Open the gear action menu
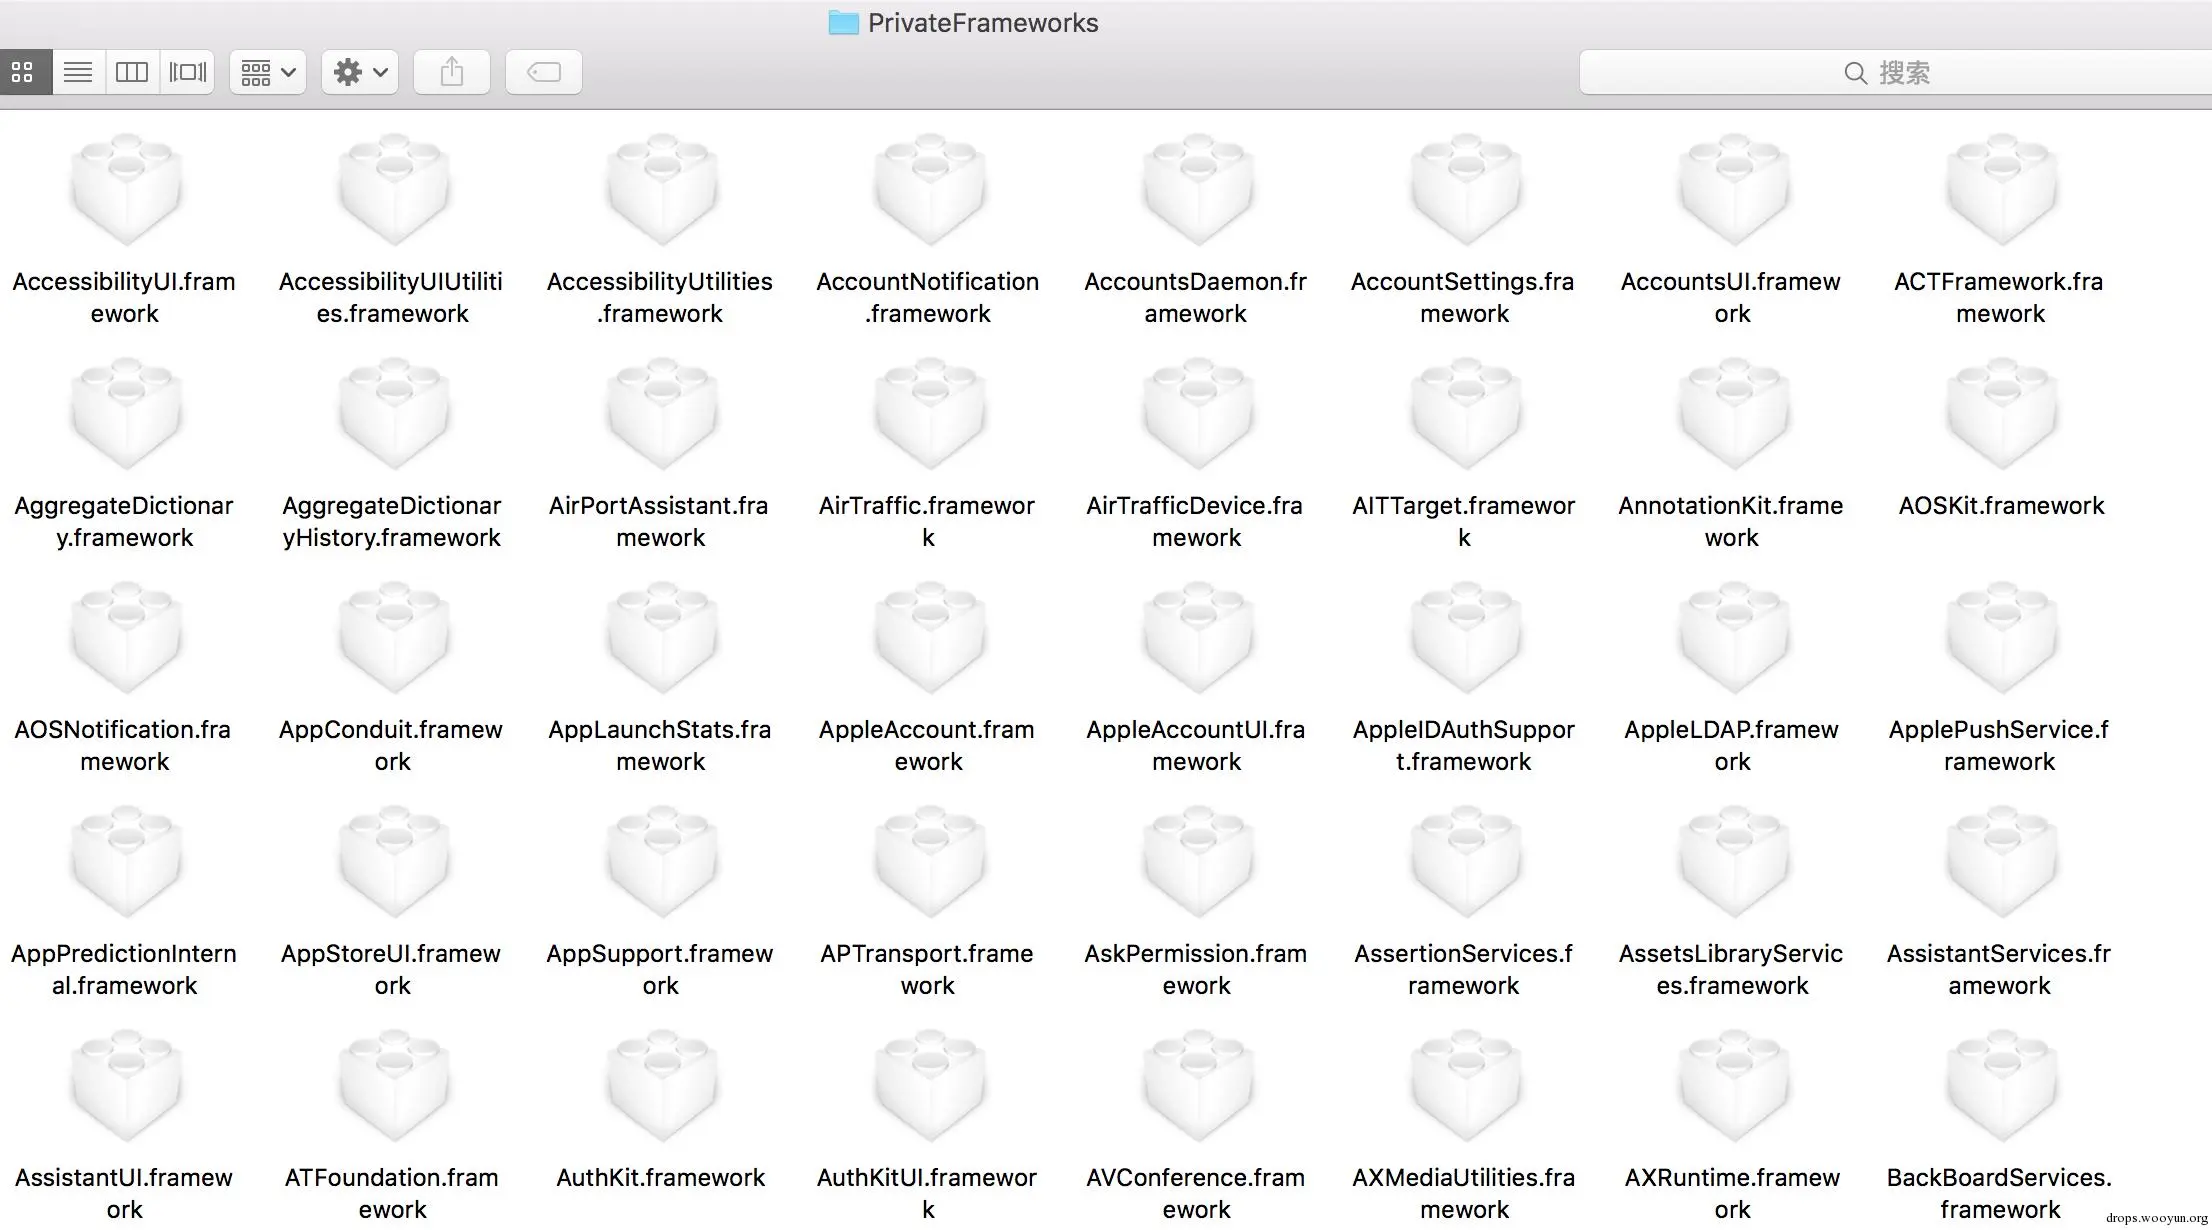The height and width of the screenshot is (1230, 2212). pyautogui.click(x=360, y=72)
